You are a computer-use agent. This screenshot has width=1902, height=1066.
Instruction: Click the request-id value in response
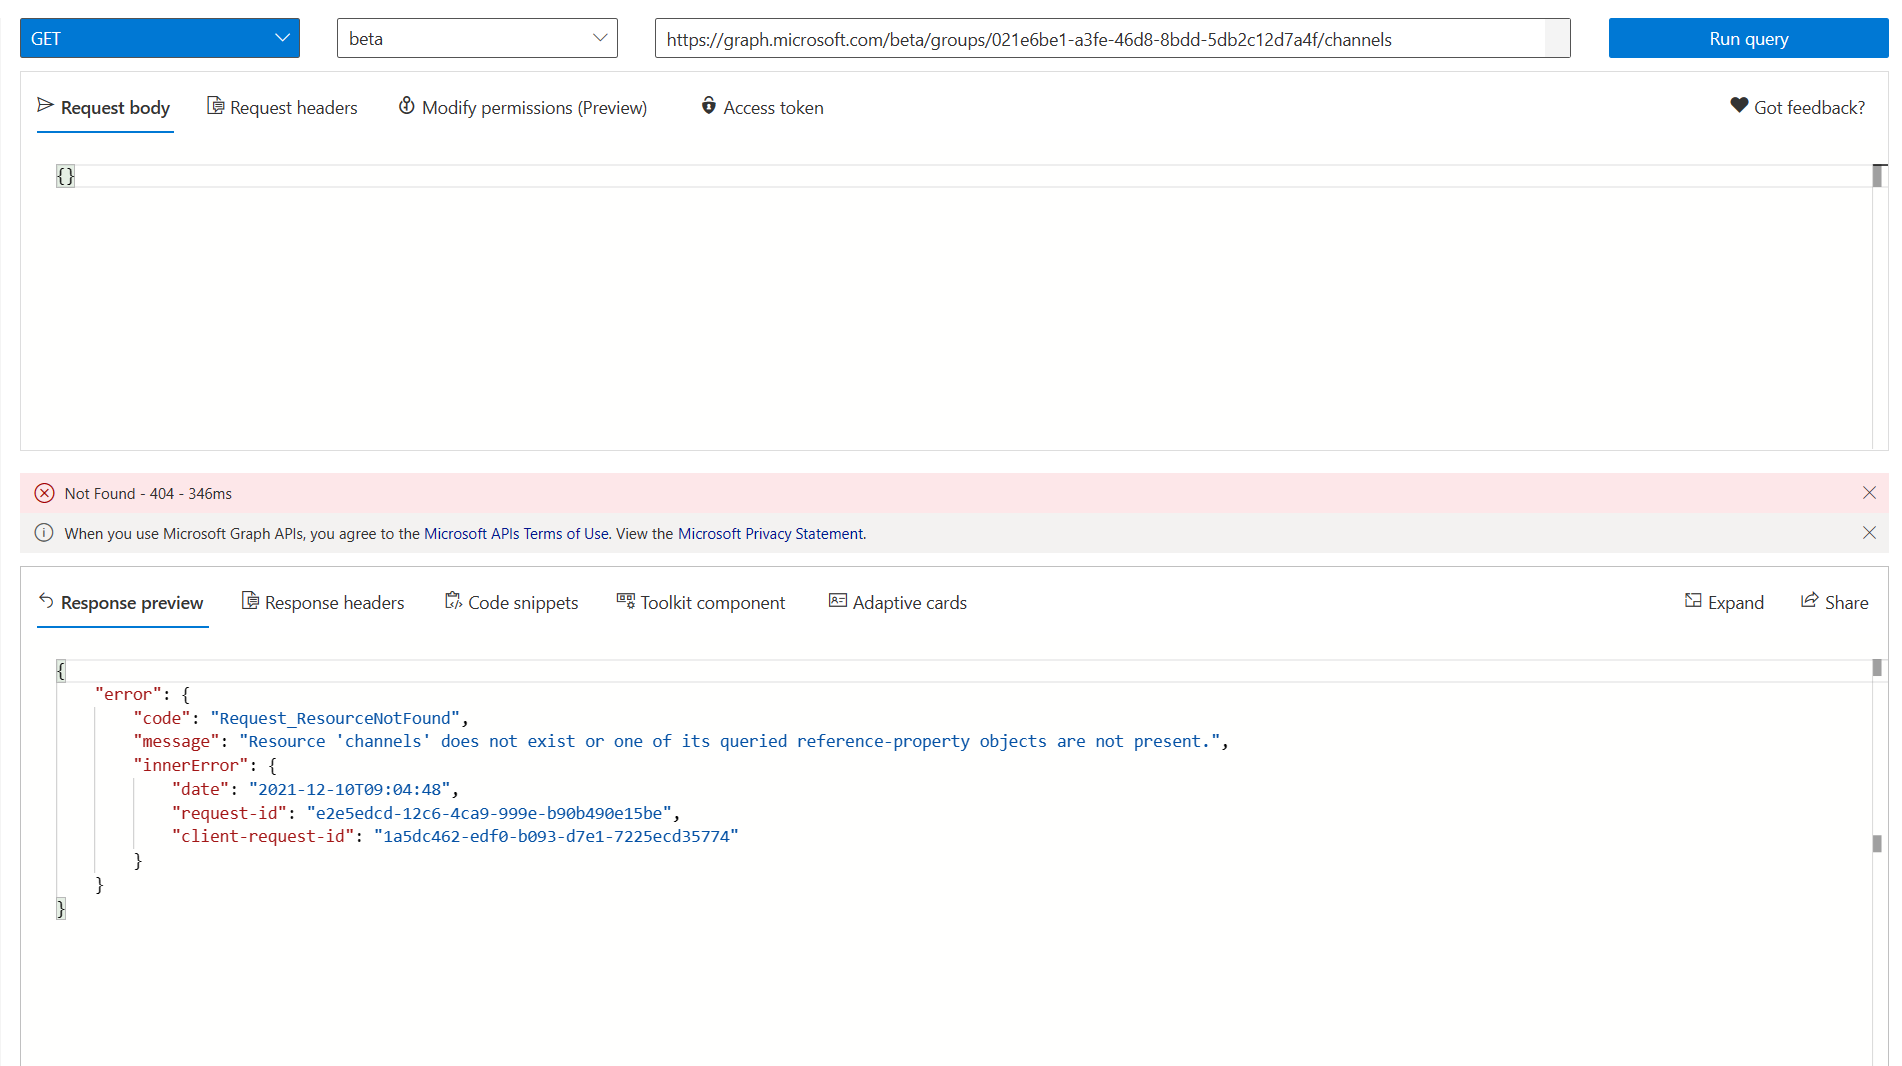(489, 813)
